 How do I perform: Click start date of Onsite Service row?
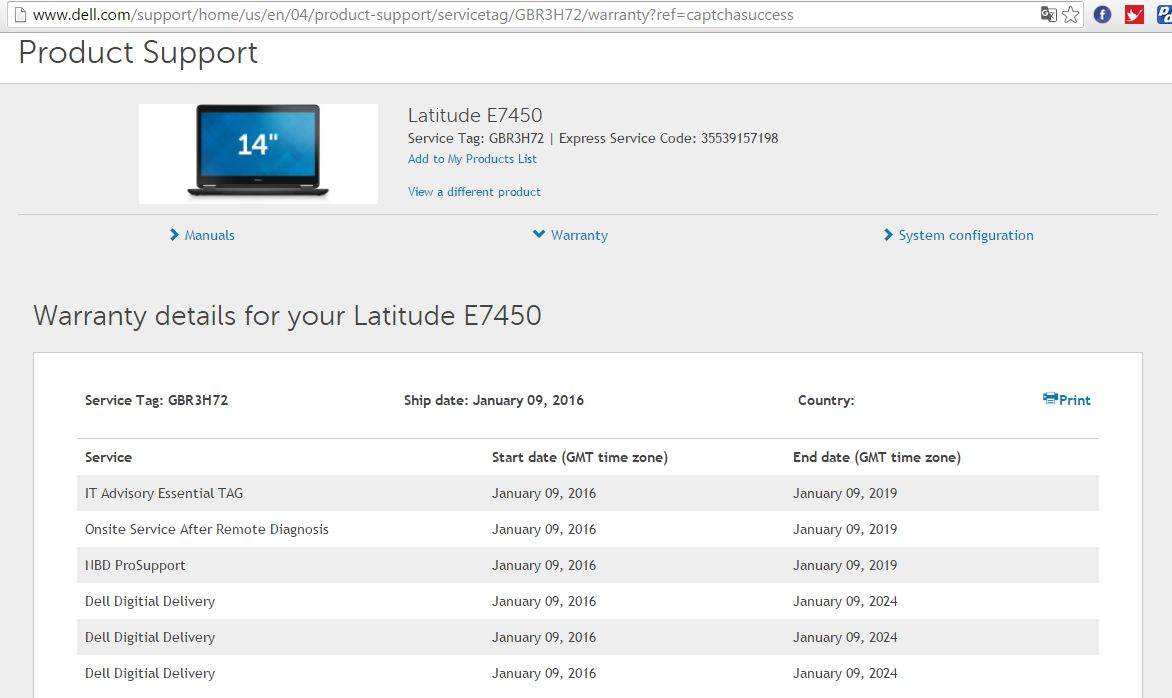point(543,529)
